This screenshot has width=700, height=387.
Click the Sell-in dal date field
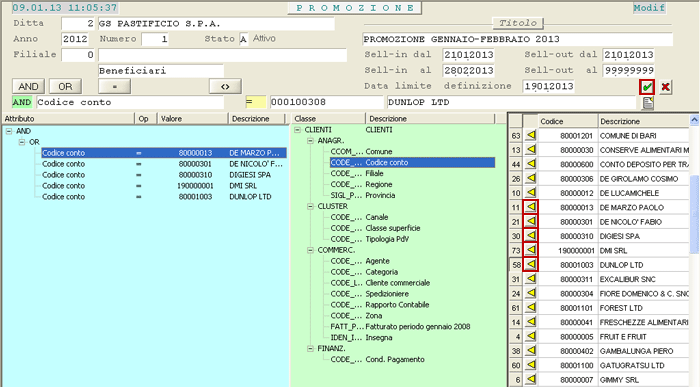(468, 55)
